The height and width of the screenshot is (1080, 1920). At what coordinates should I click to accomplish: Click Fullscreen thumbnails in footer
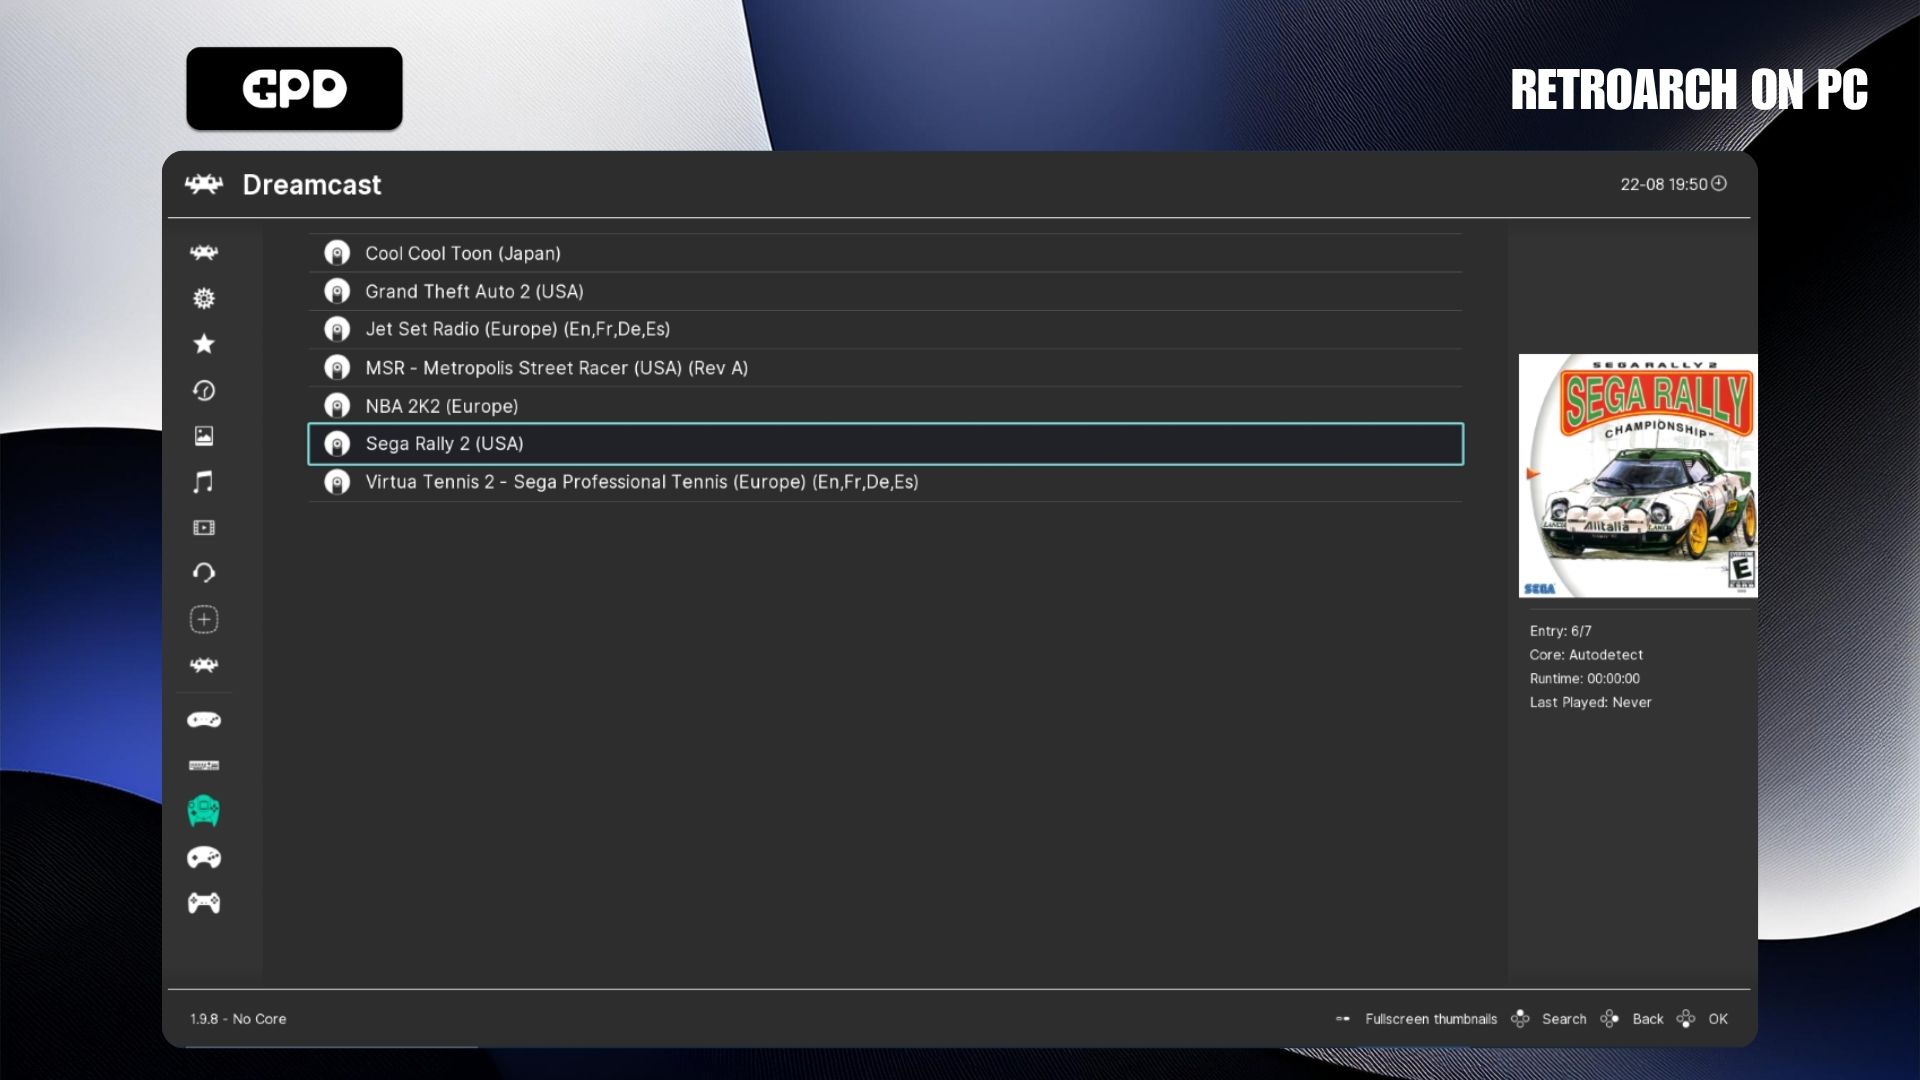[1430, 1019]
